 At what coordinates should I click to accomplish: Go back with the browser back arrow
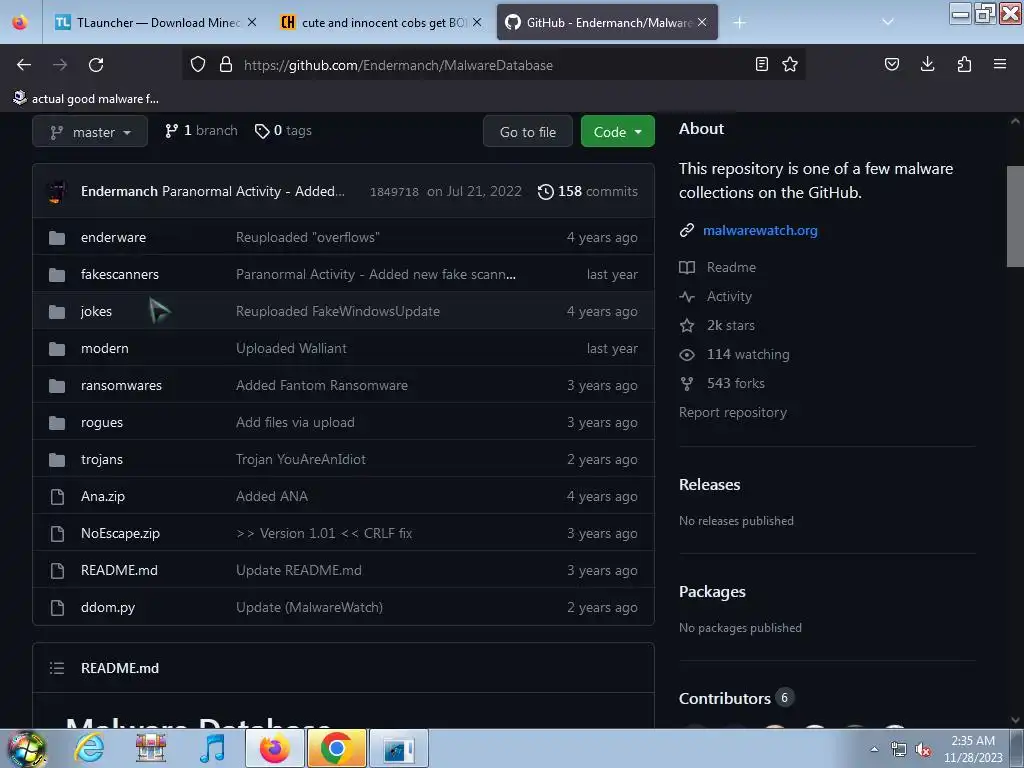tap(24, 65)
